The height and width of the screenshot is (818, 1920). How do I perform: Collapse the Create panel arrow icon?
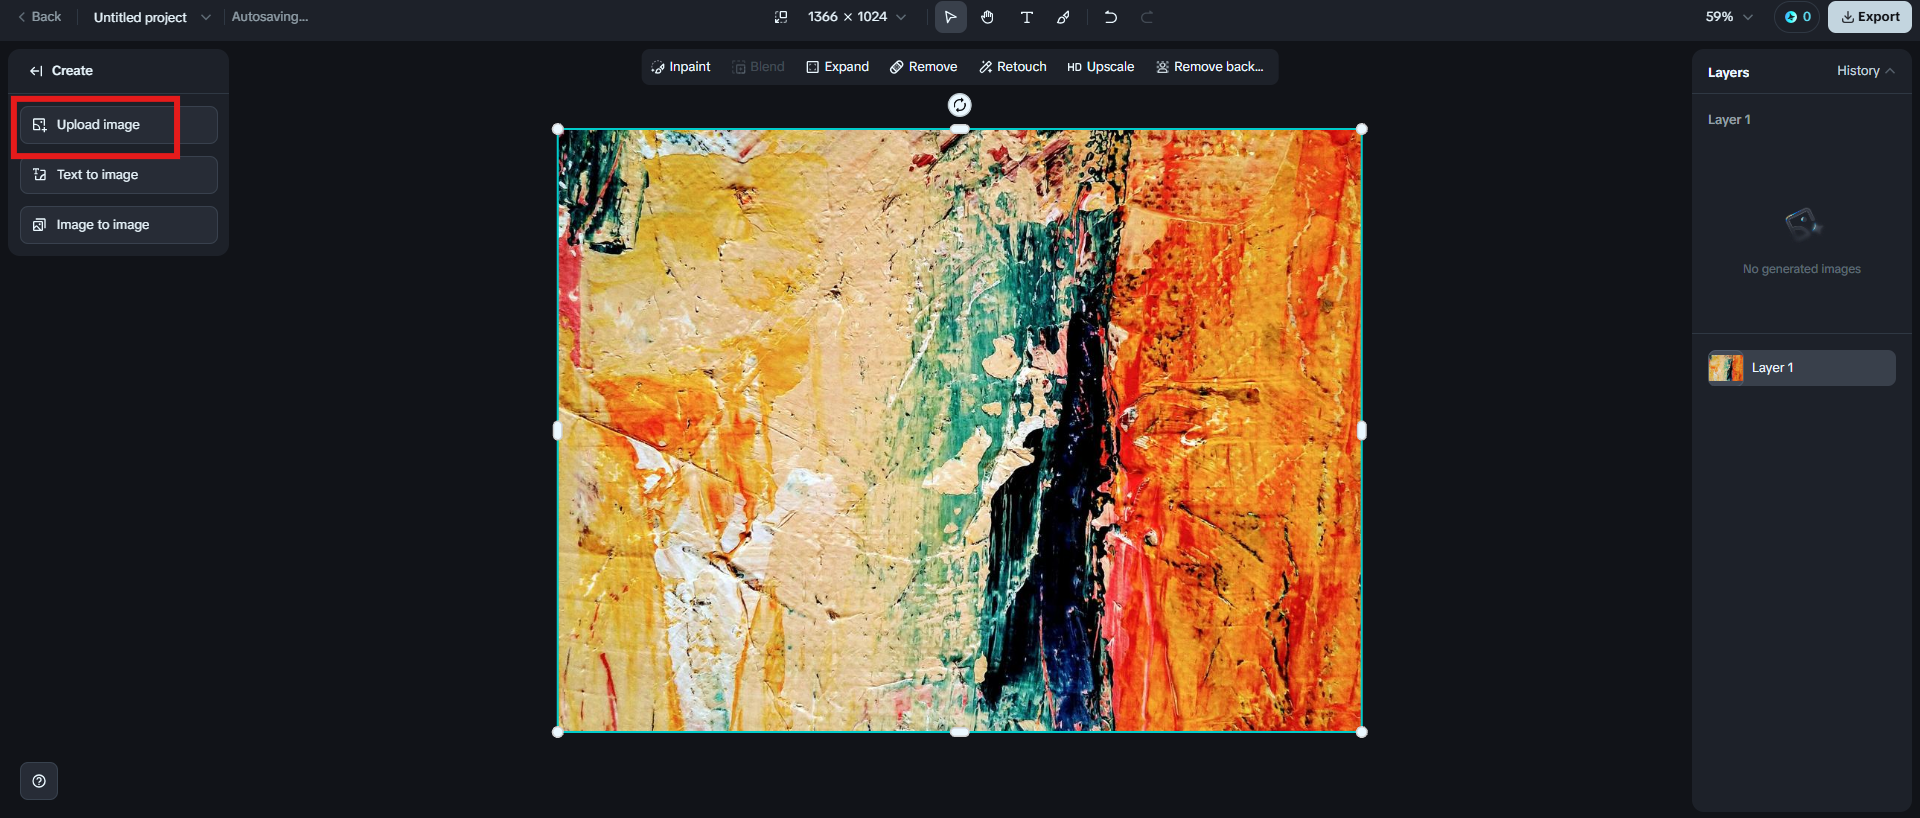click(36, 71)
